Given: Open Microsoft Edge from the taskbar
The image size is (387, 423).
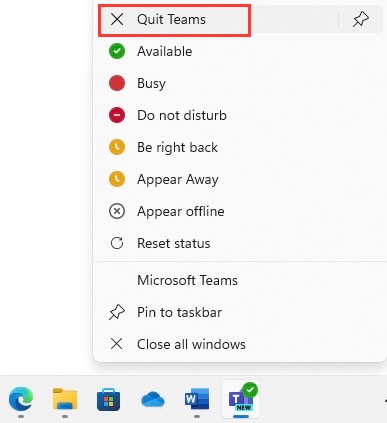Looking at the screenshot, I should pos(21,399).
